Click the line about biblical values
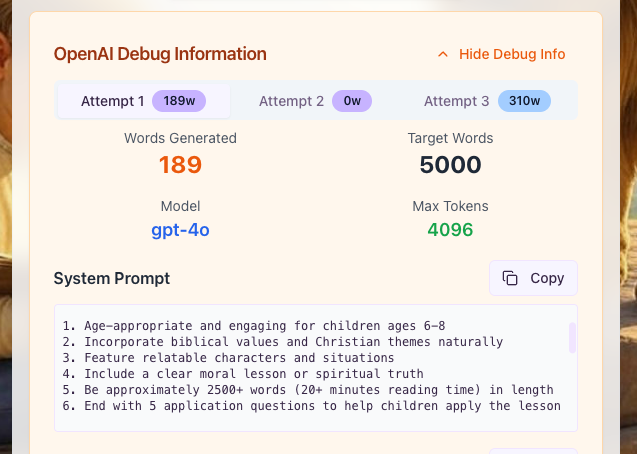 283,342
